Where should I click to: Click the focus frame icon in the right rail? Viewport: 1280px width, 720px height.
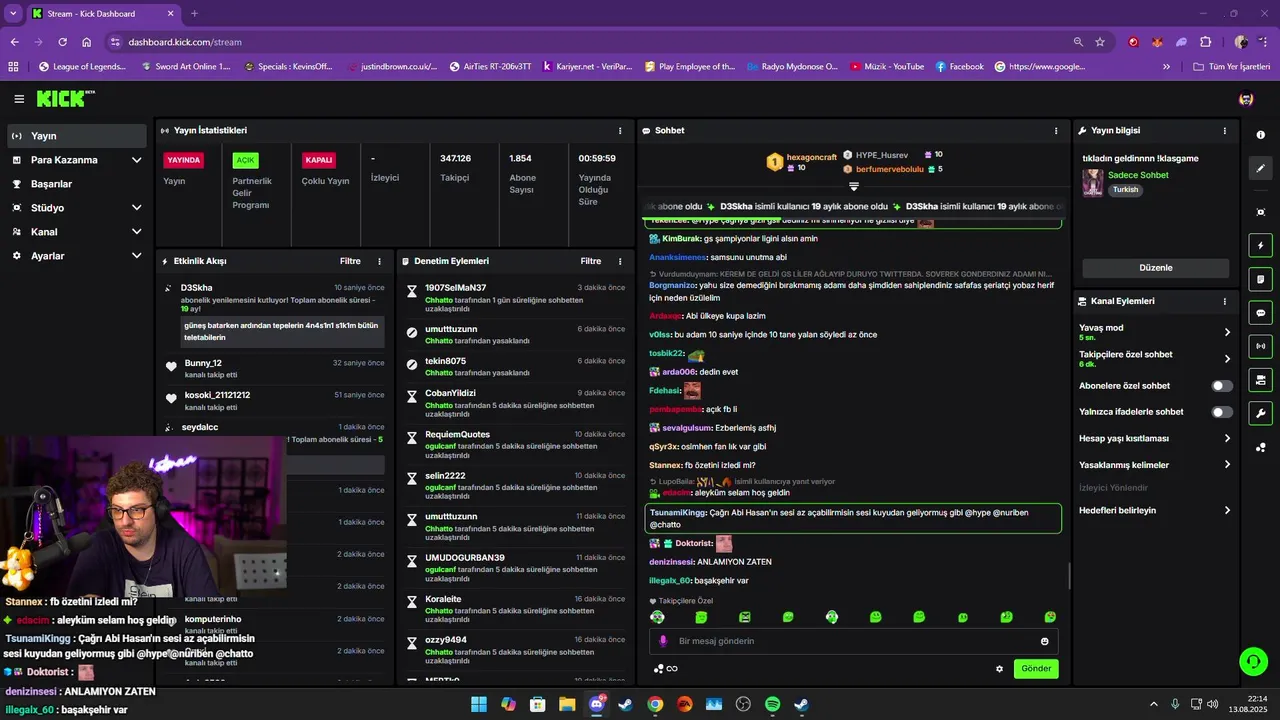point(1260,212)
